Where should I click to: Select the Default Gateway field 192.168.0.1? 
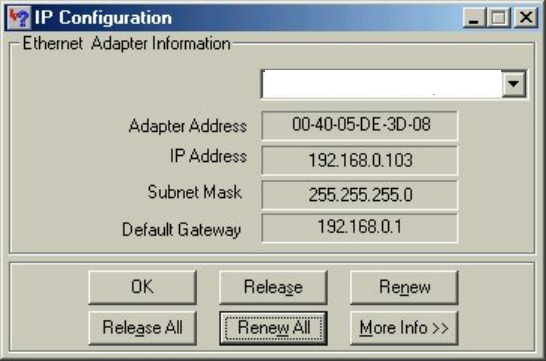(359, 228)
